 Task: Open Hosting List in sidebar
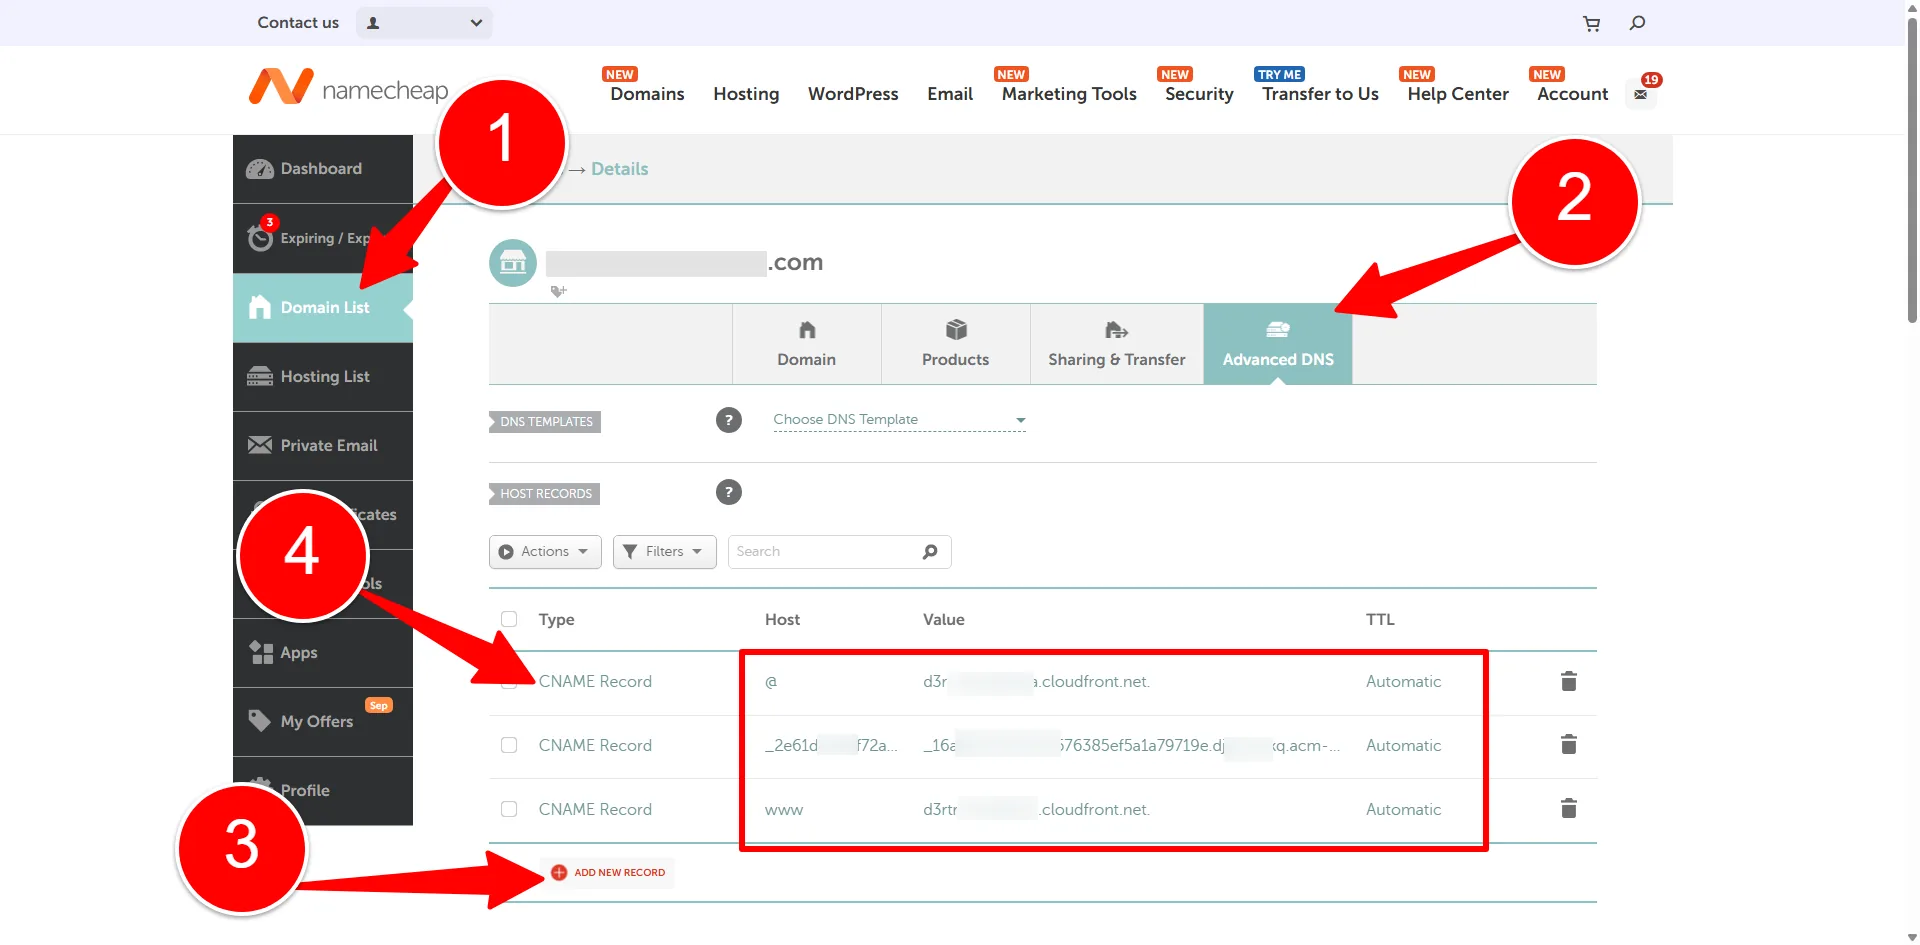coord(323,376)
